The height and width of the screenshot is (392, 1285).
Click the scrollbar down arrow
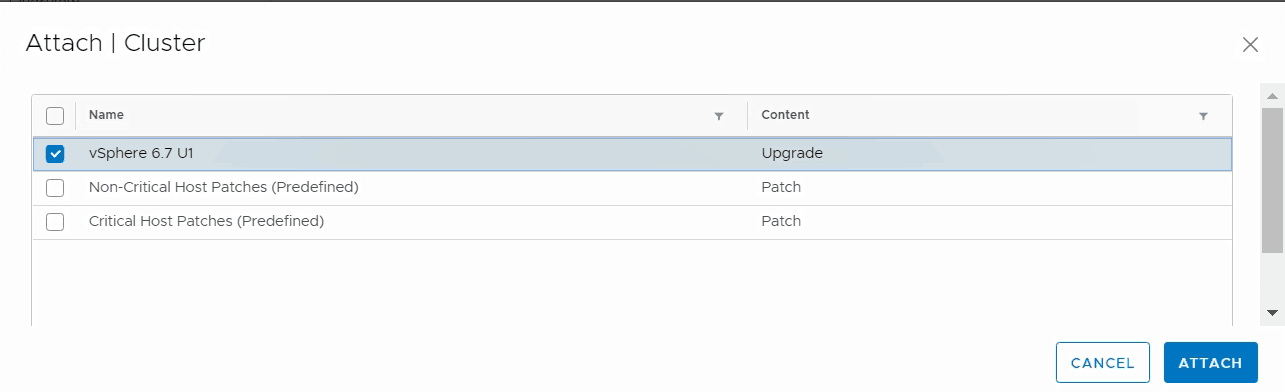[1273, 313]
